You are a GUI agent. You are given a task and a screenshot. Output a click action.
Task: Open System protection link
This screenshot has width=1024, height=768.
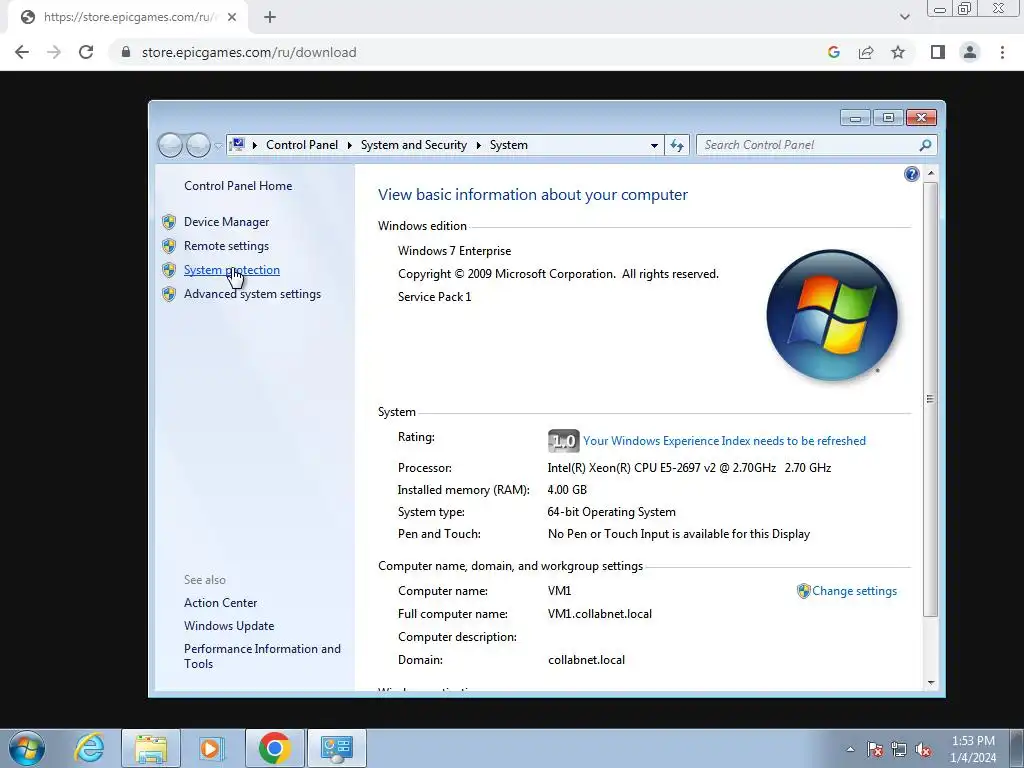coord(231,270)
